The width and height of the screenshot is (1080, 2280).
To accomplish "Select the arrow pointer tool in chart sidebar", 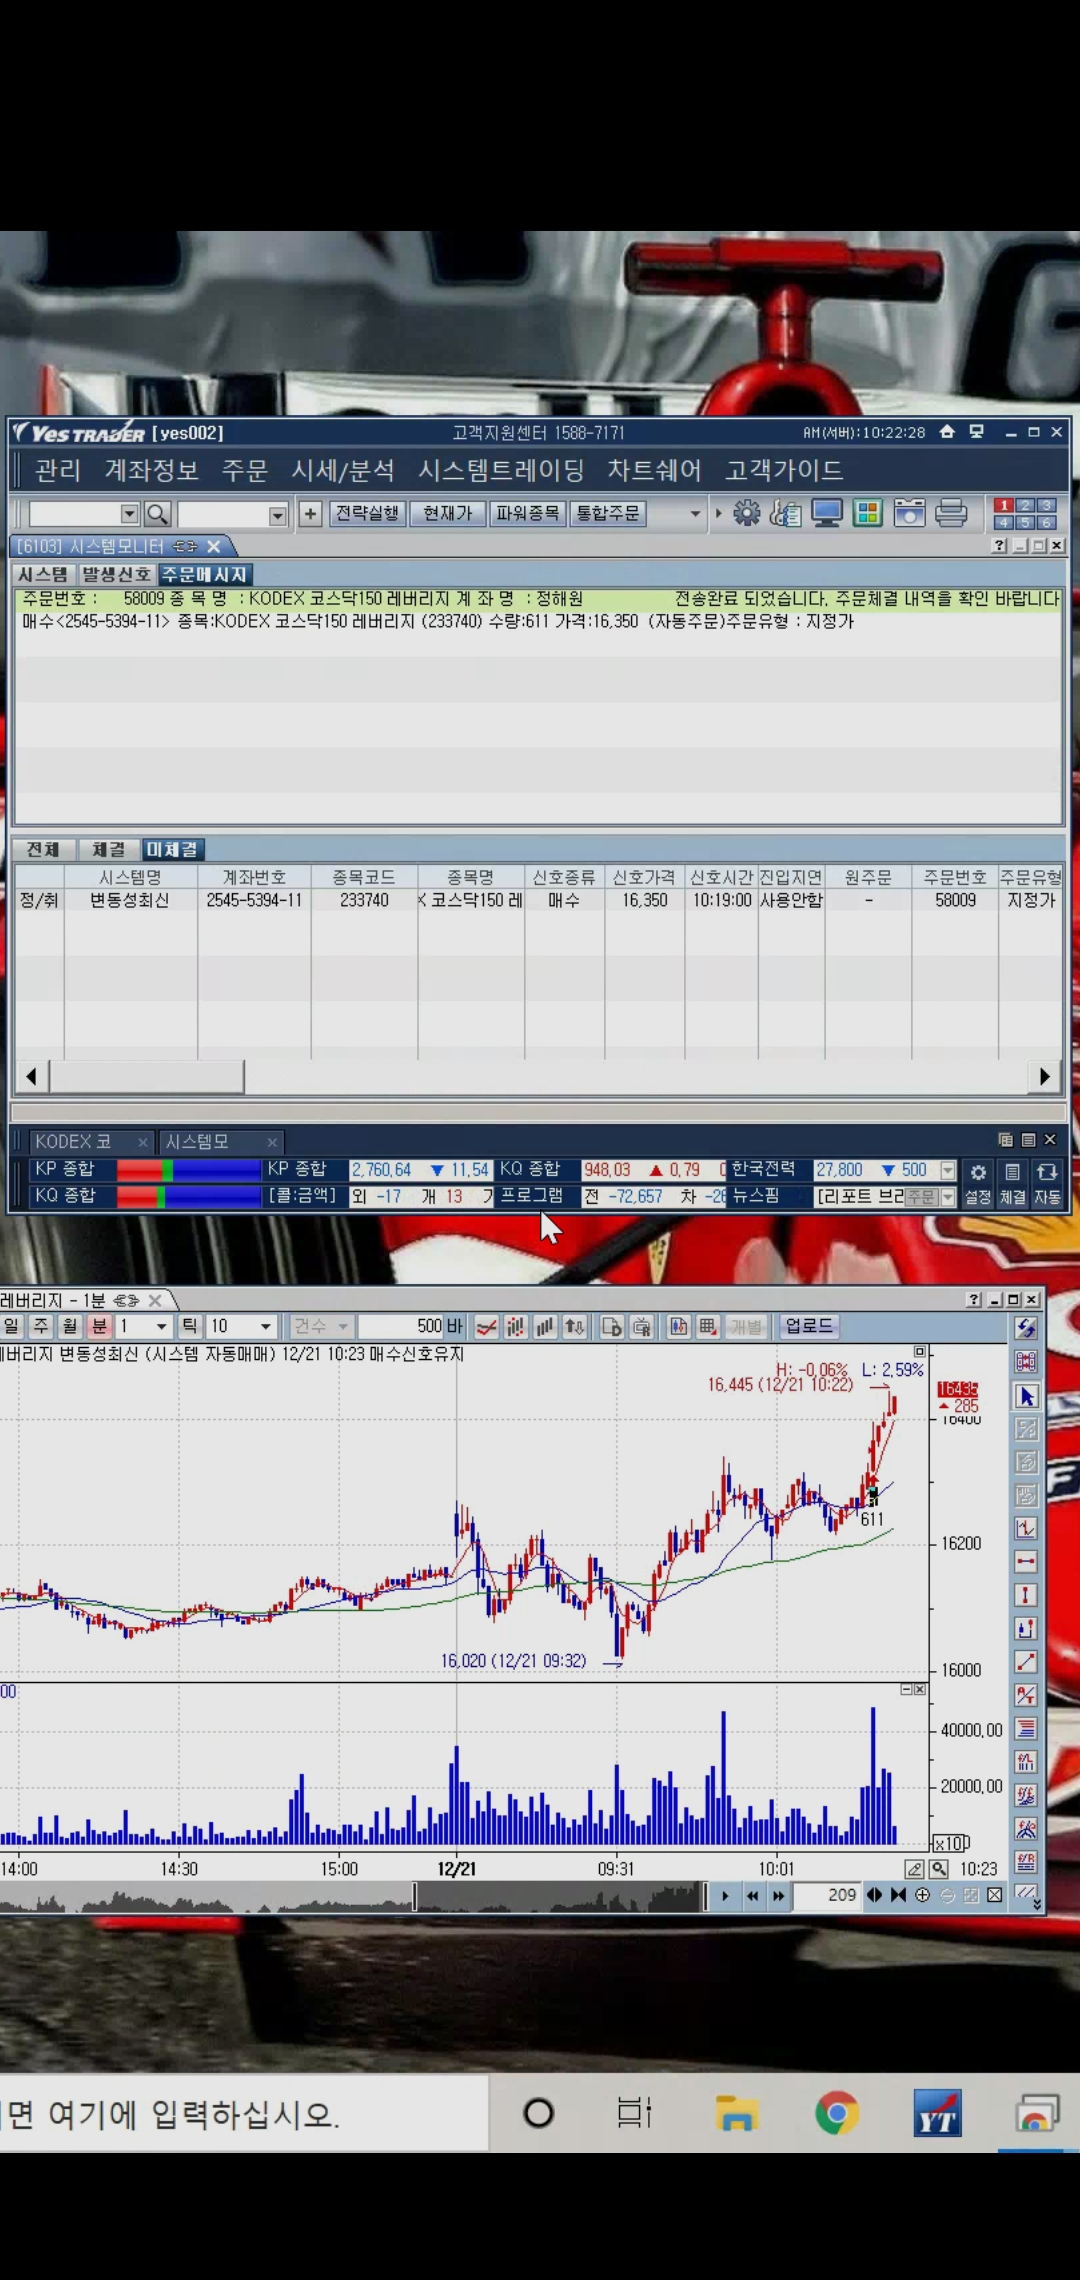I will [1026, 1396].
